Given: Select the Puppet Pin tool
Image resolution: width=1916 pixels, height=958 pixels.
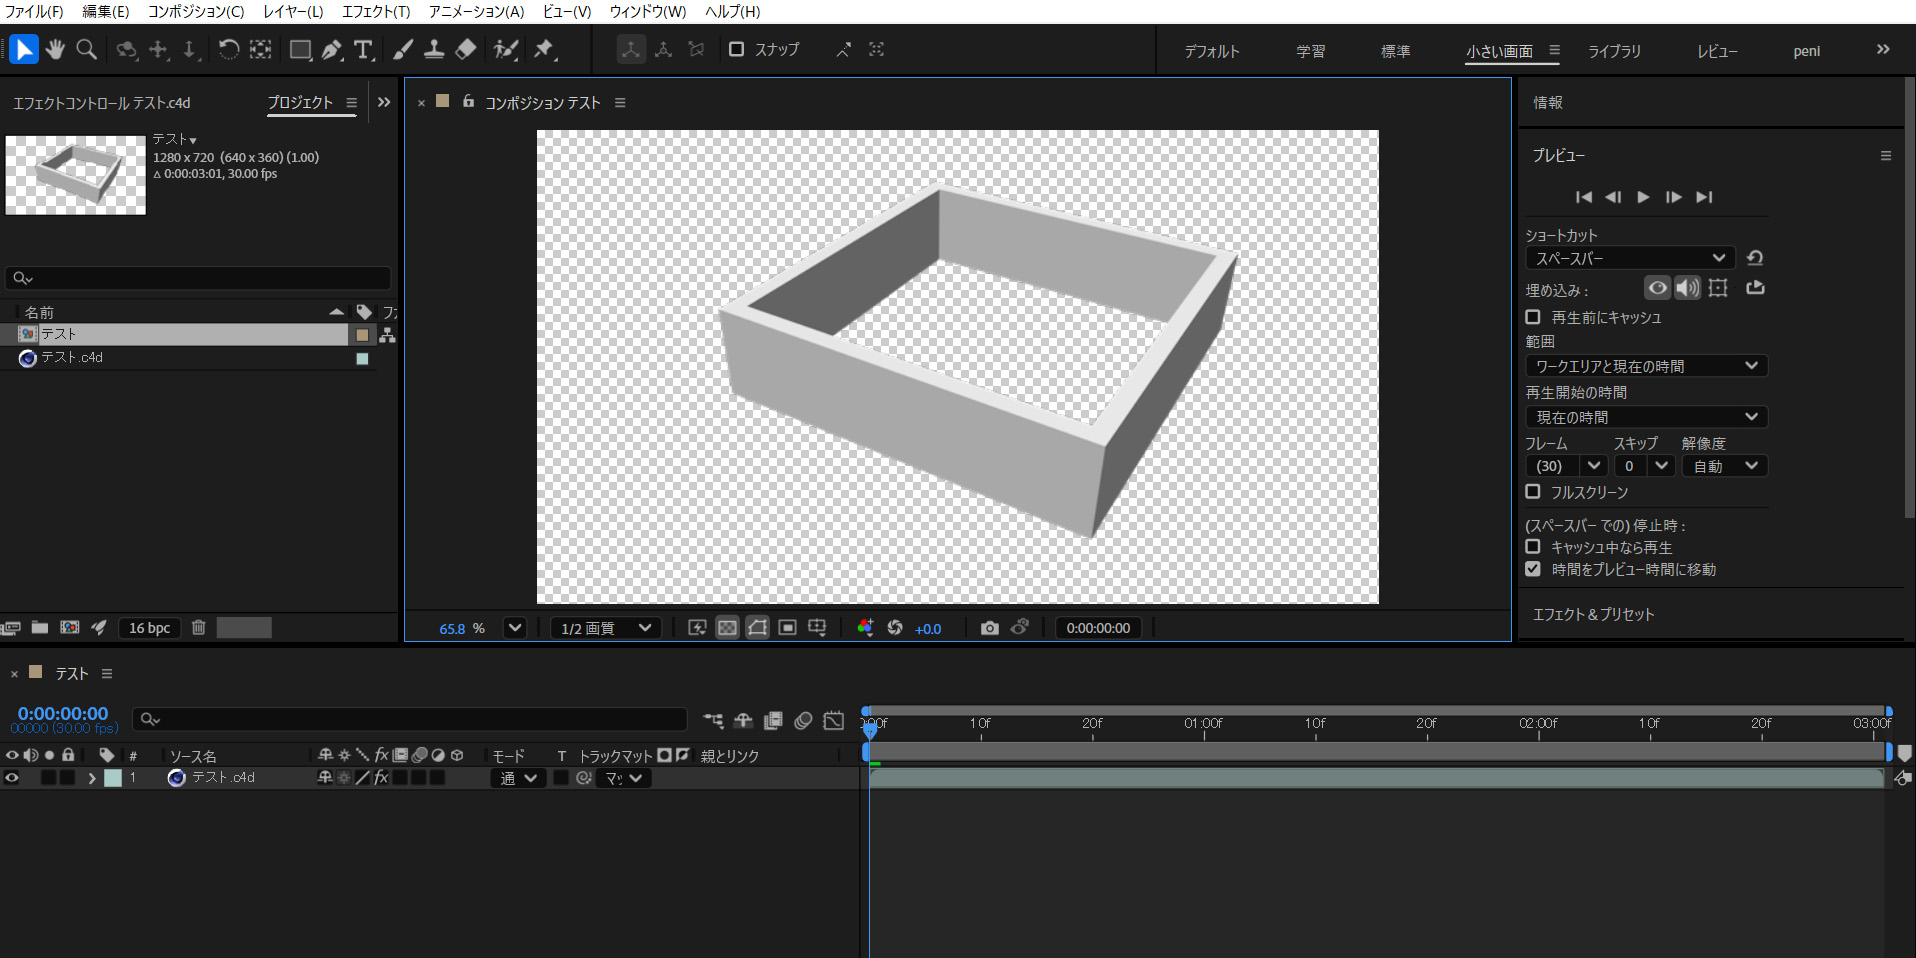Looking at the screenshot, I should click(x=544, y=49).
